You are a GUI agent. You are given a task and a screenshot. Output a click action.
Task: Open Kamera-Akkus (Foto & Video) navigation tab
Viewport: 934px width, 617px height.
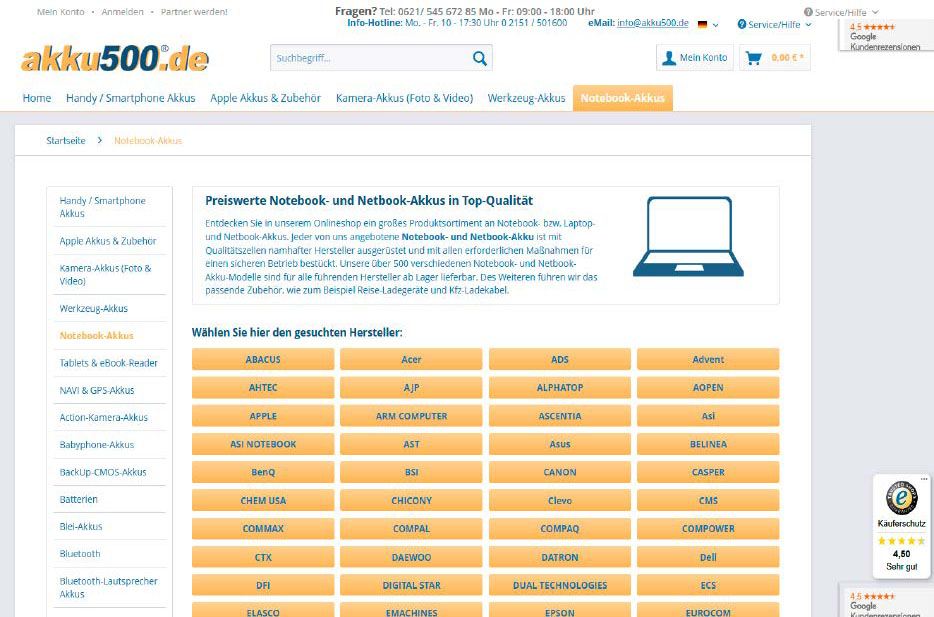coord(404,98)
